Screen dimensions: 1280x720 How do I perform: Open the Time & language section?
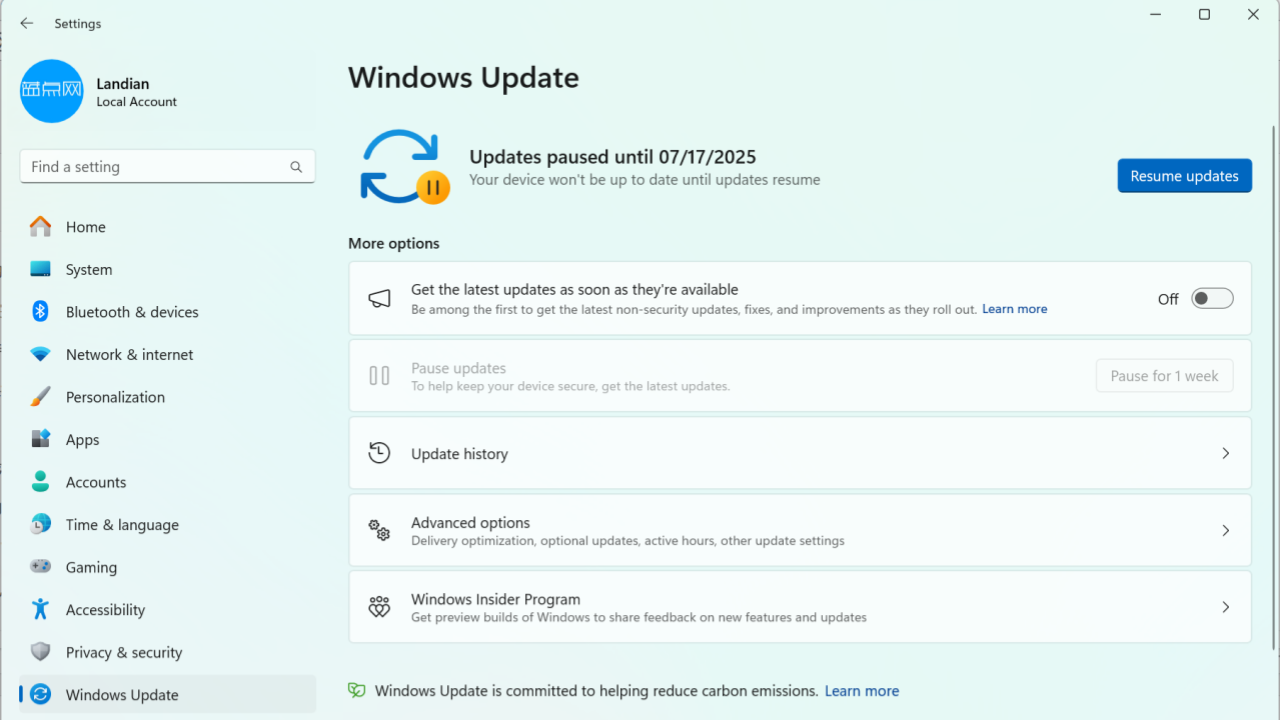click(x=122, y=525)
